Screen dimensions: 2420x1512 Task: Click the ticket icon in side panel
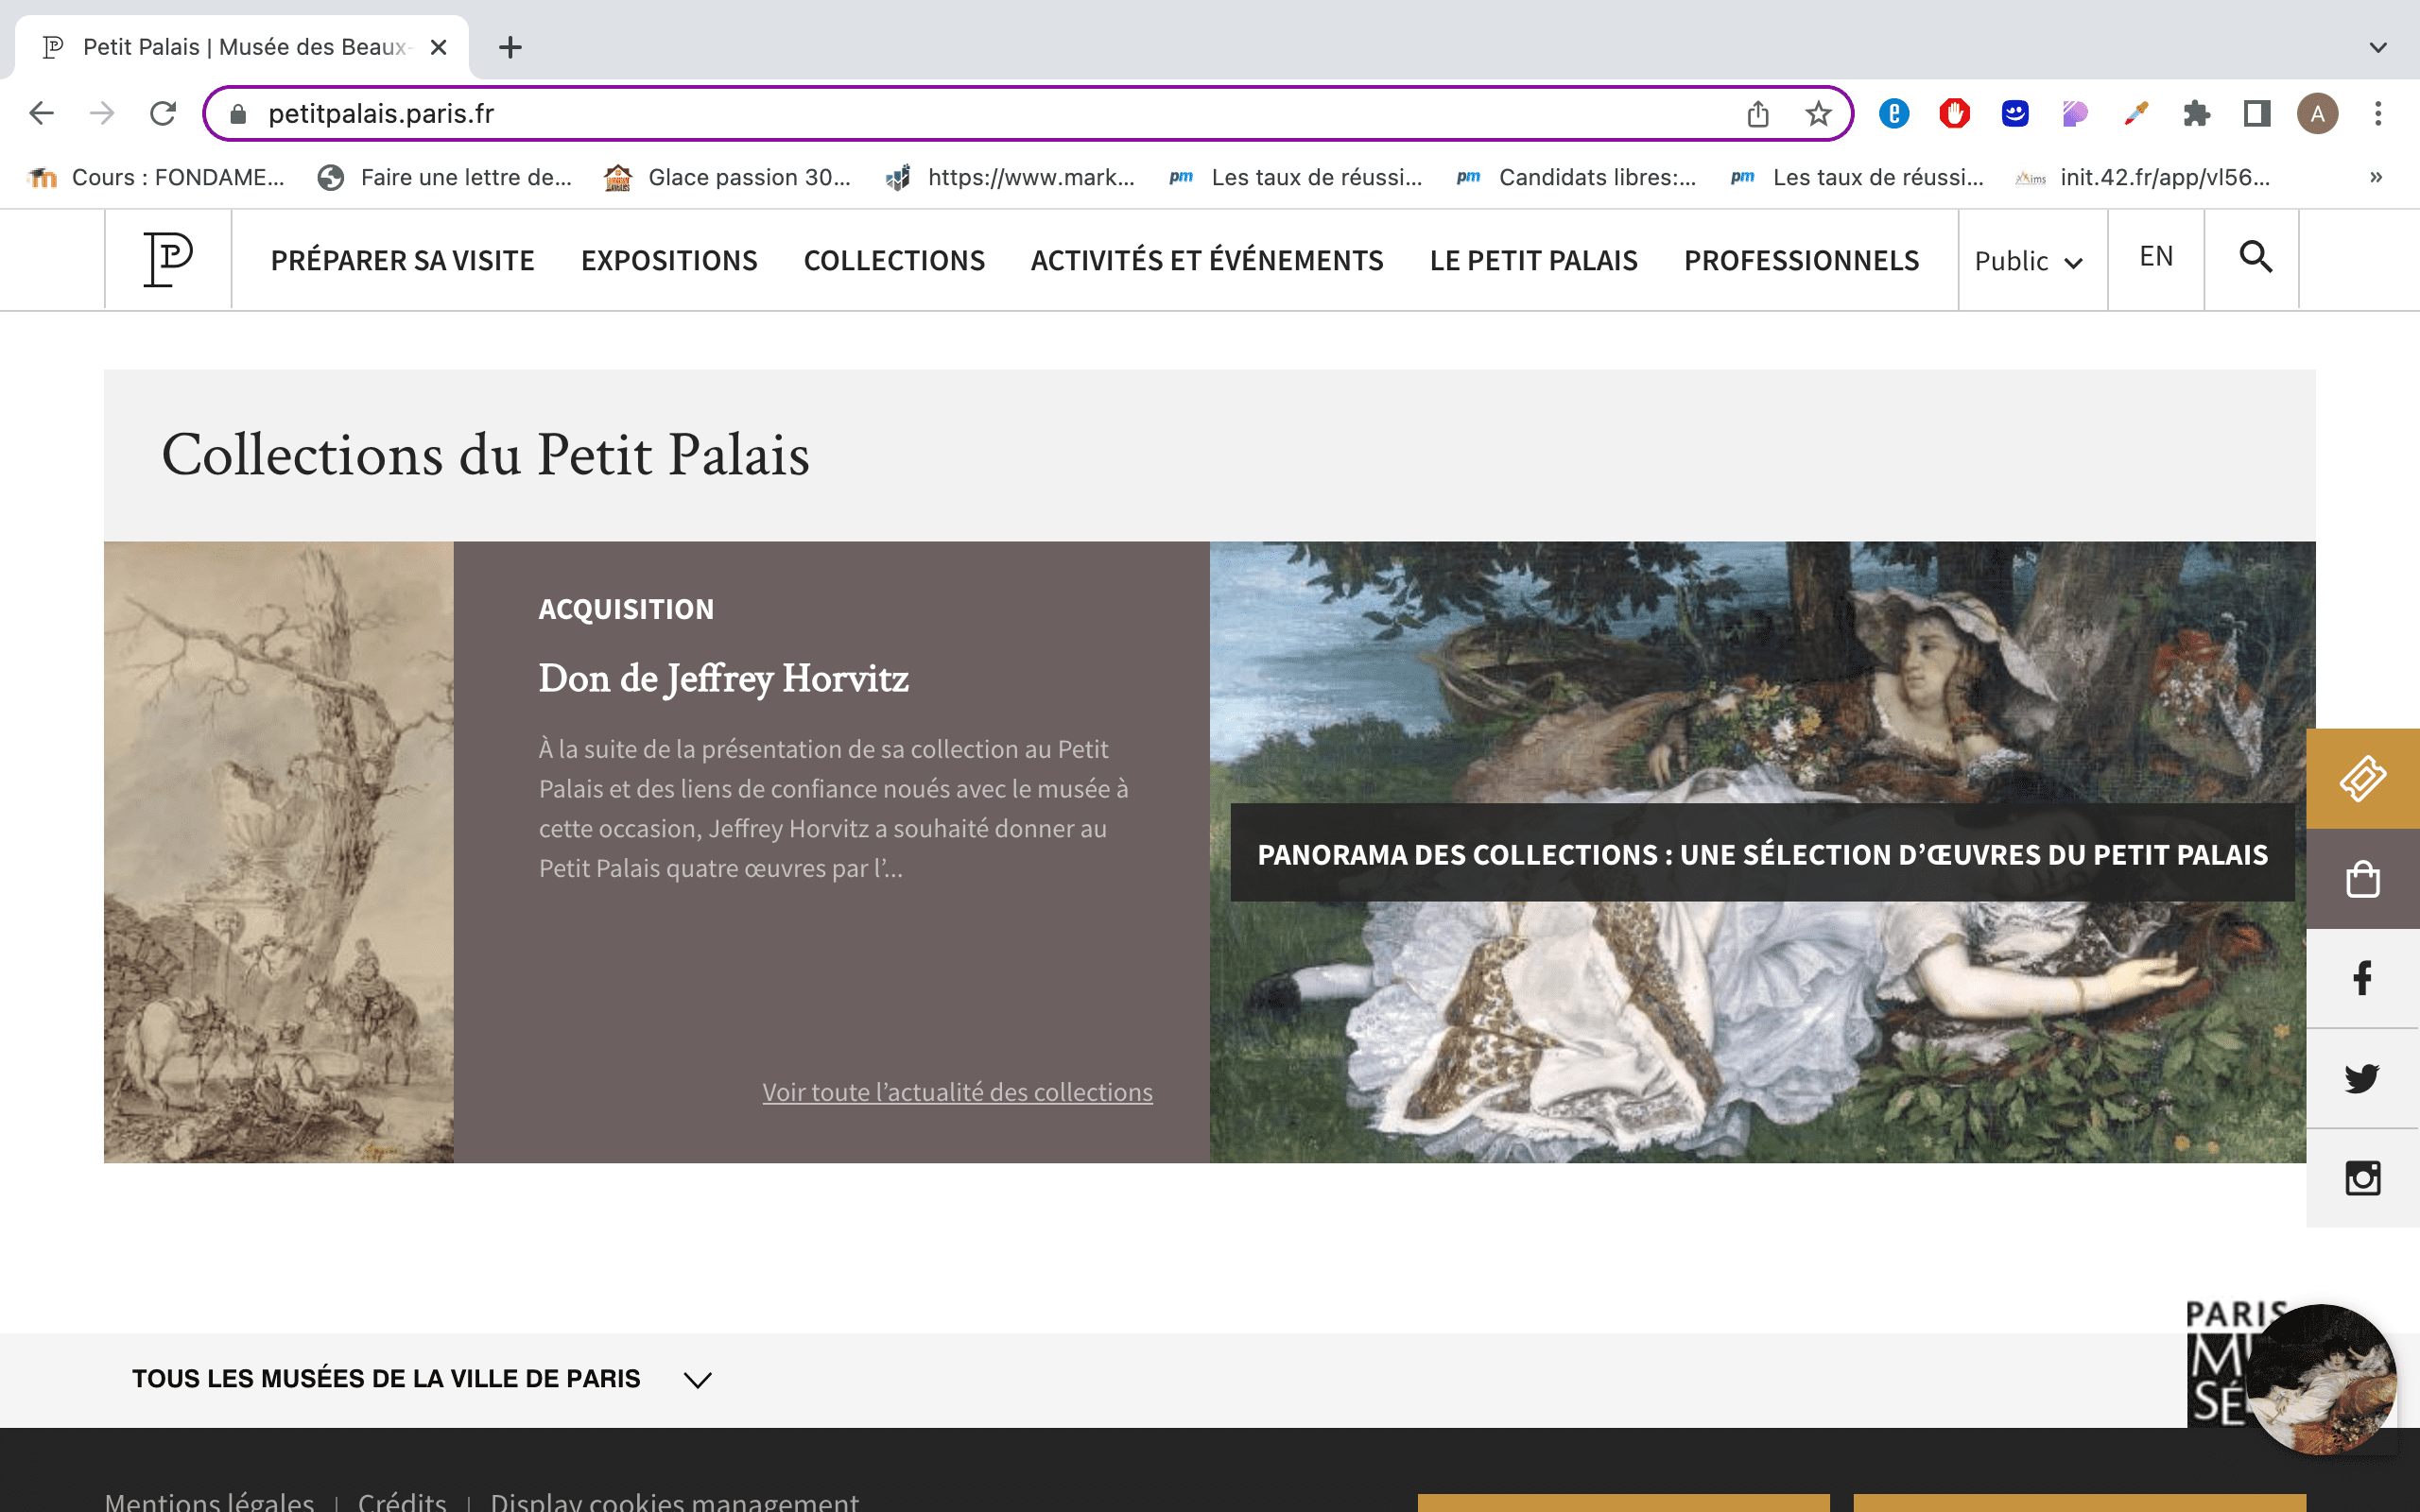2362,779
